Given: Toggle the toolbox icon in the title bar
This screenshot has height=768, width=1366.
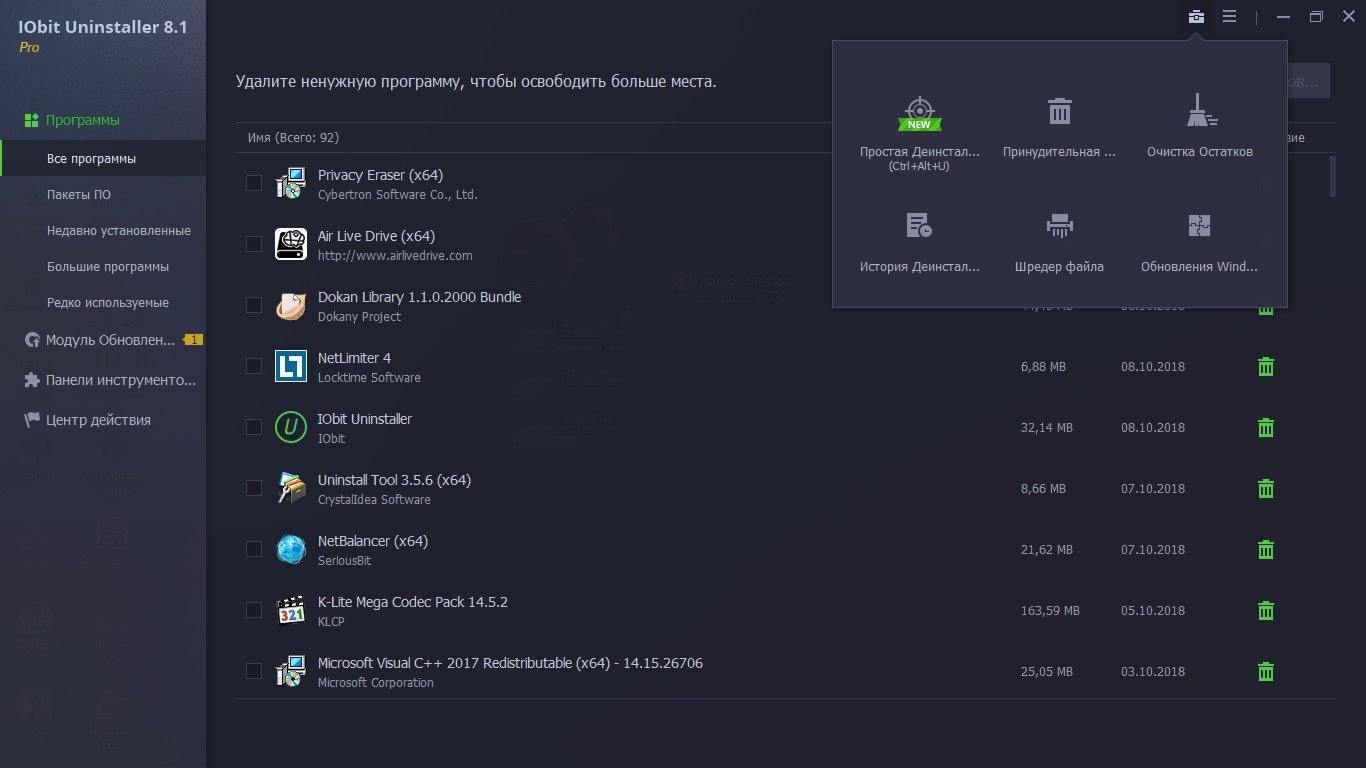Looking at the screenshot, I should pos(1194,17).
